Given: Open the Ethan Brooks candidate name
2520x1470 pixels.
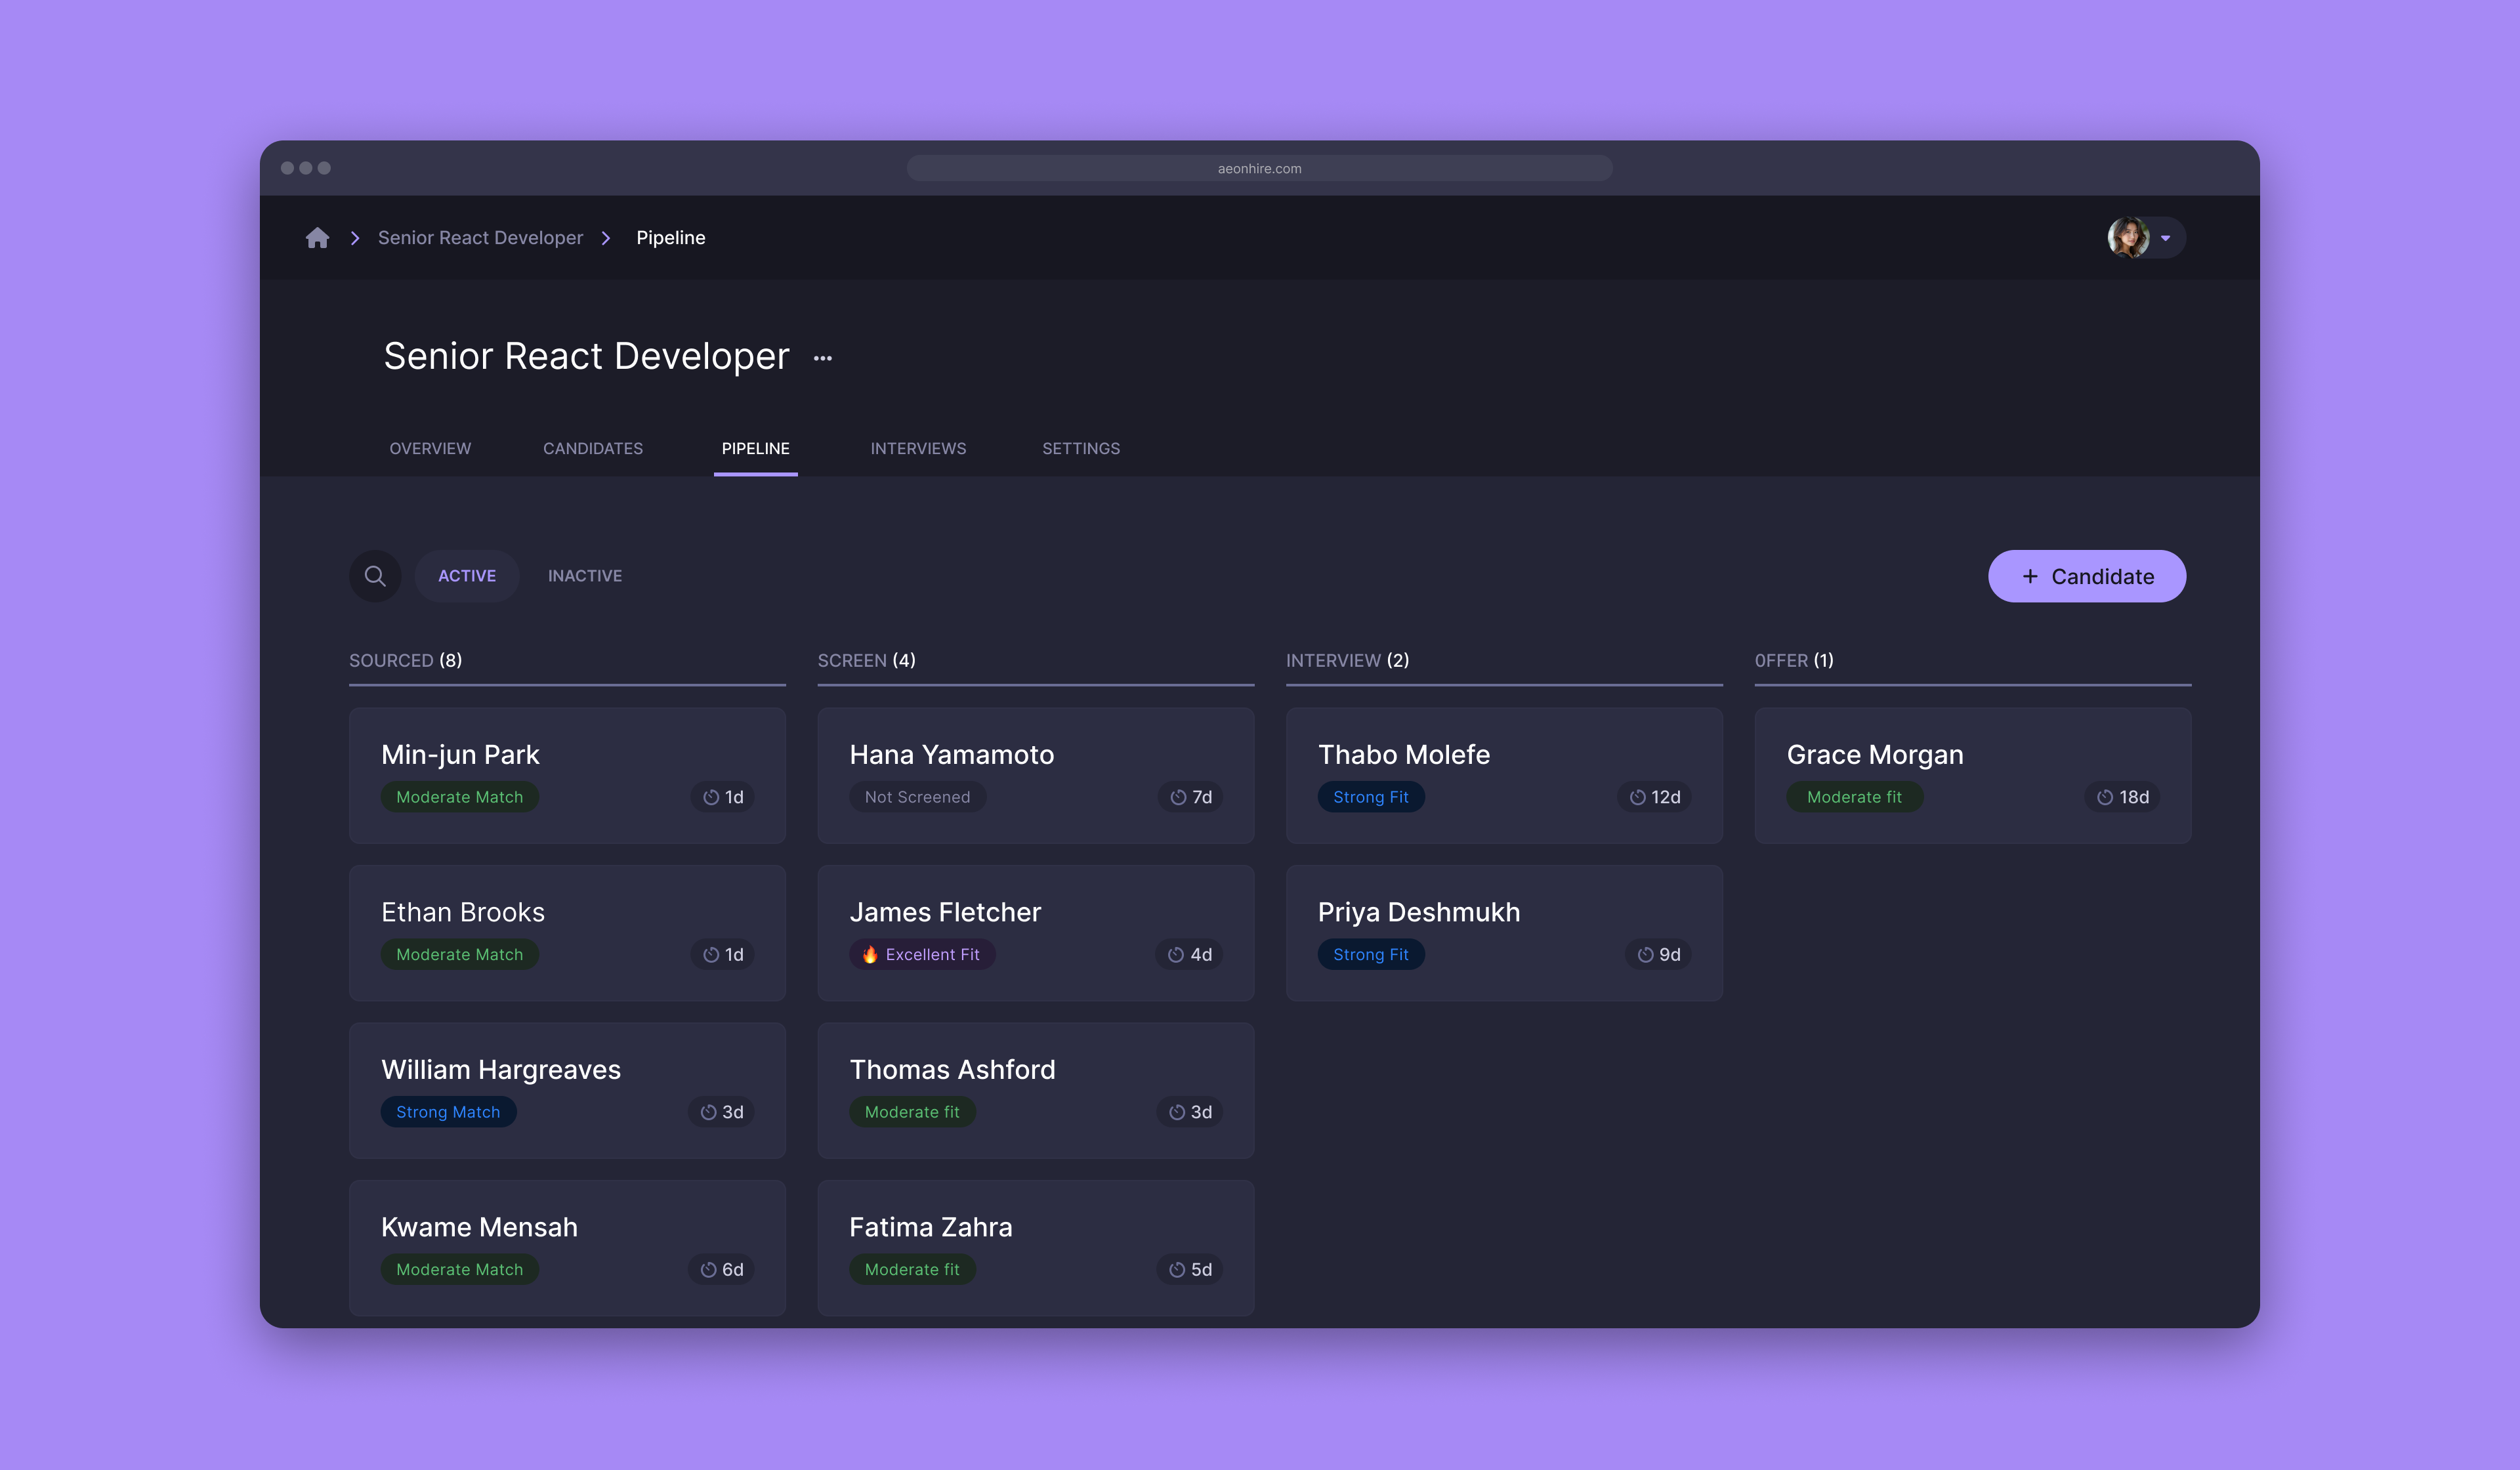Looking at the screenshot, I should [x=463, y=912].
